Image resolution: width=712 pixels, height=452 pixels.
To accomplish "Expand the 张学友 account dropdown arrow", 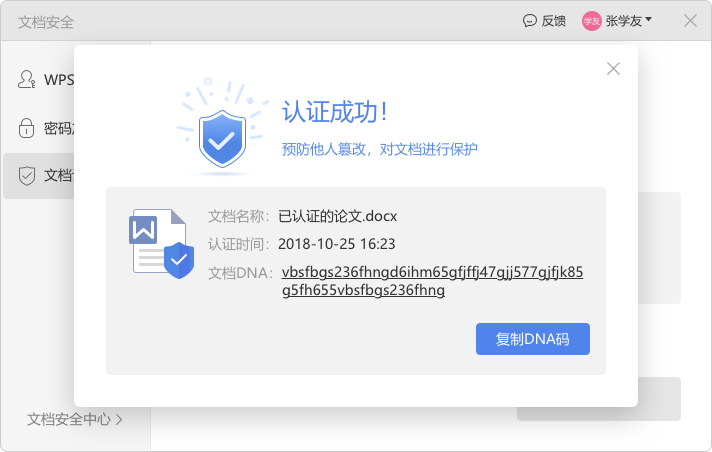I will pos(648,20).
